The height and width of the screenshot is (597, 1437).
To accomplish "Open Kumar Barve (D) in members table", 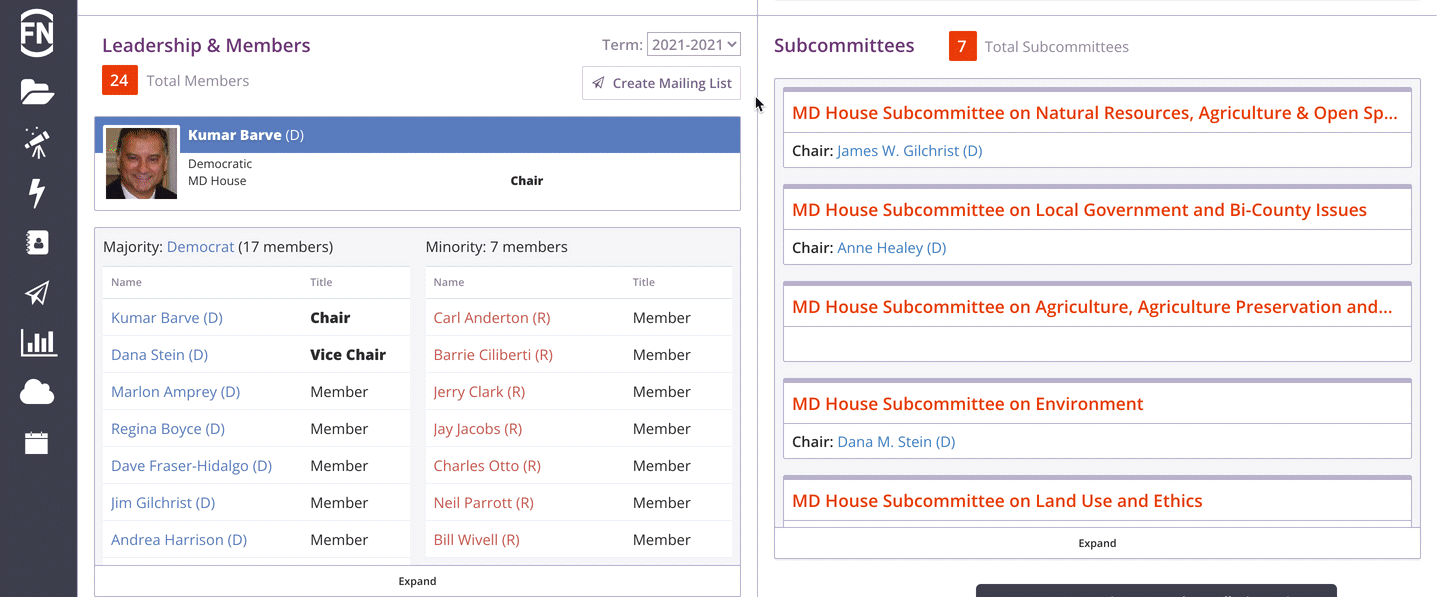I will 167,318.
